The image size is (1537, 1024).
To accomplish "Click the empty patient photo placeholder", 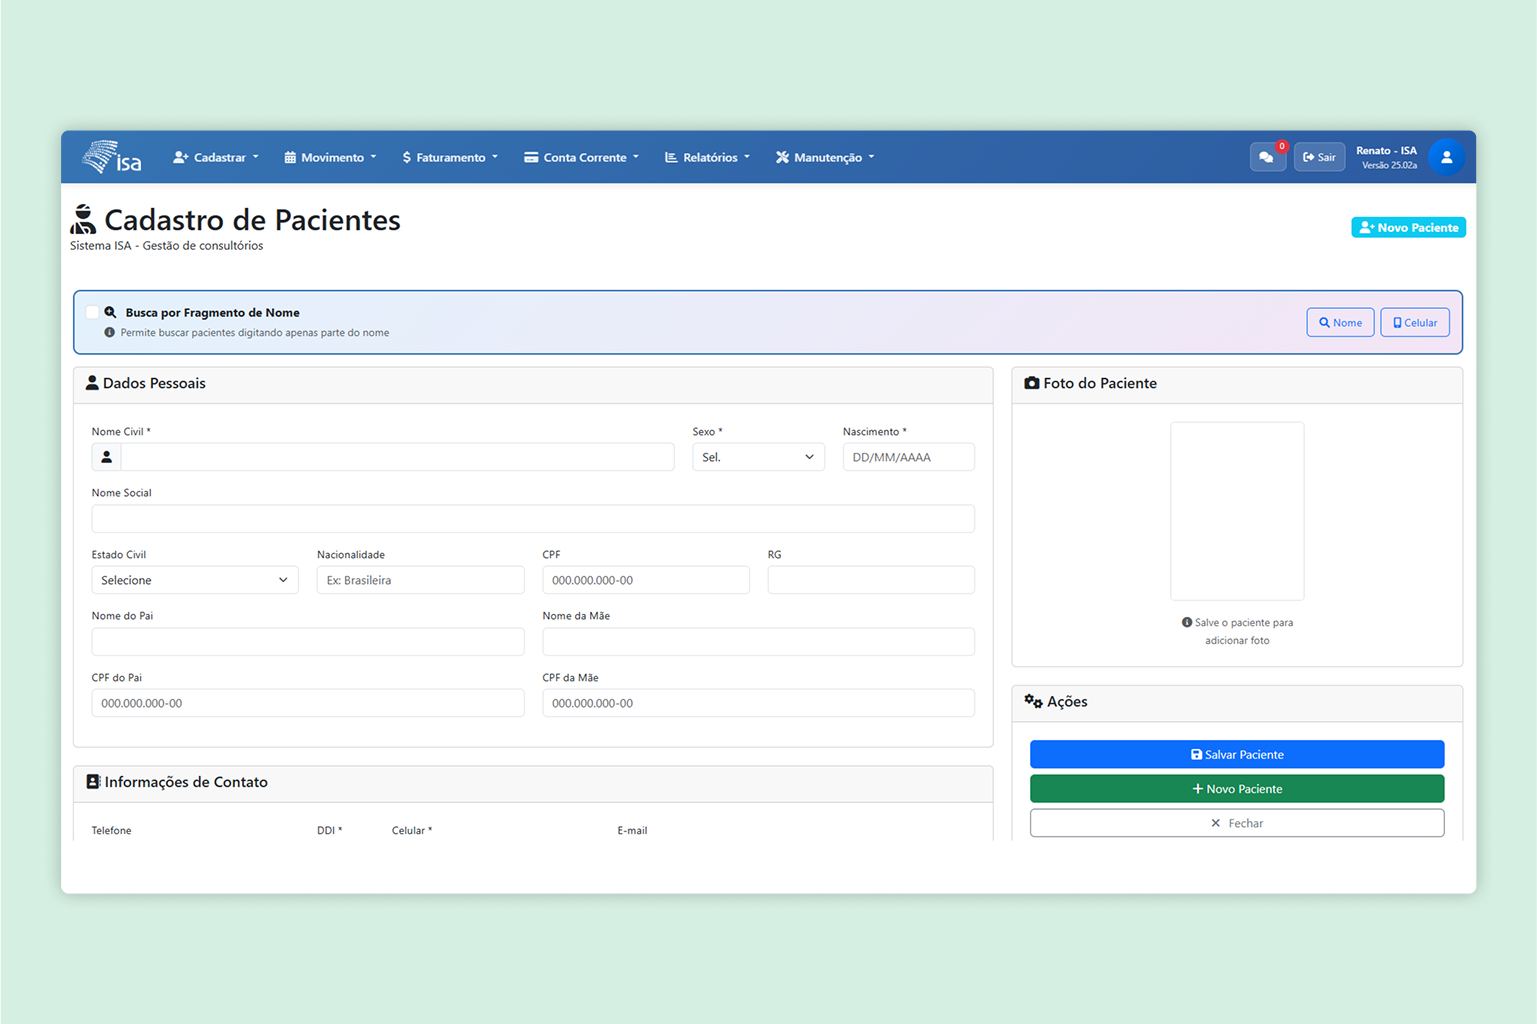I will (x=1236, y=511).
